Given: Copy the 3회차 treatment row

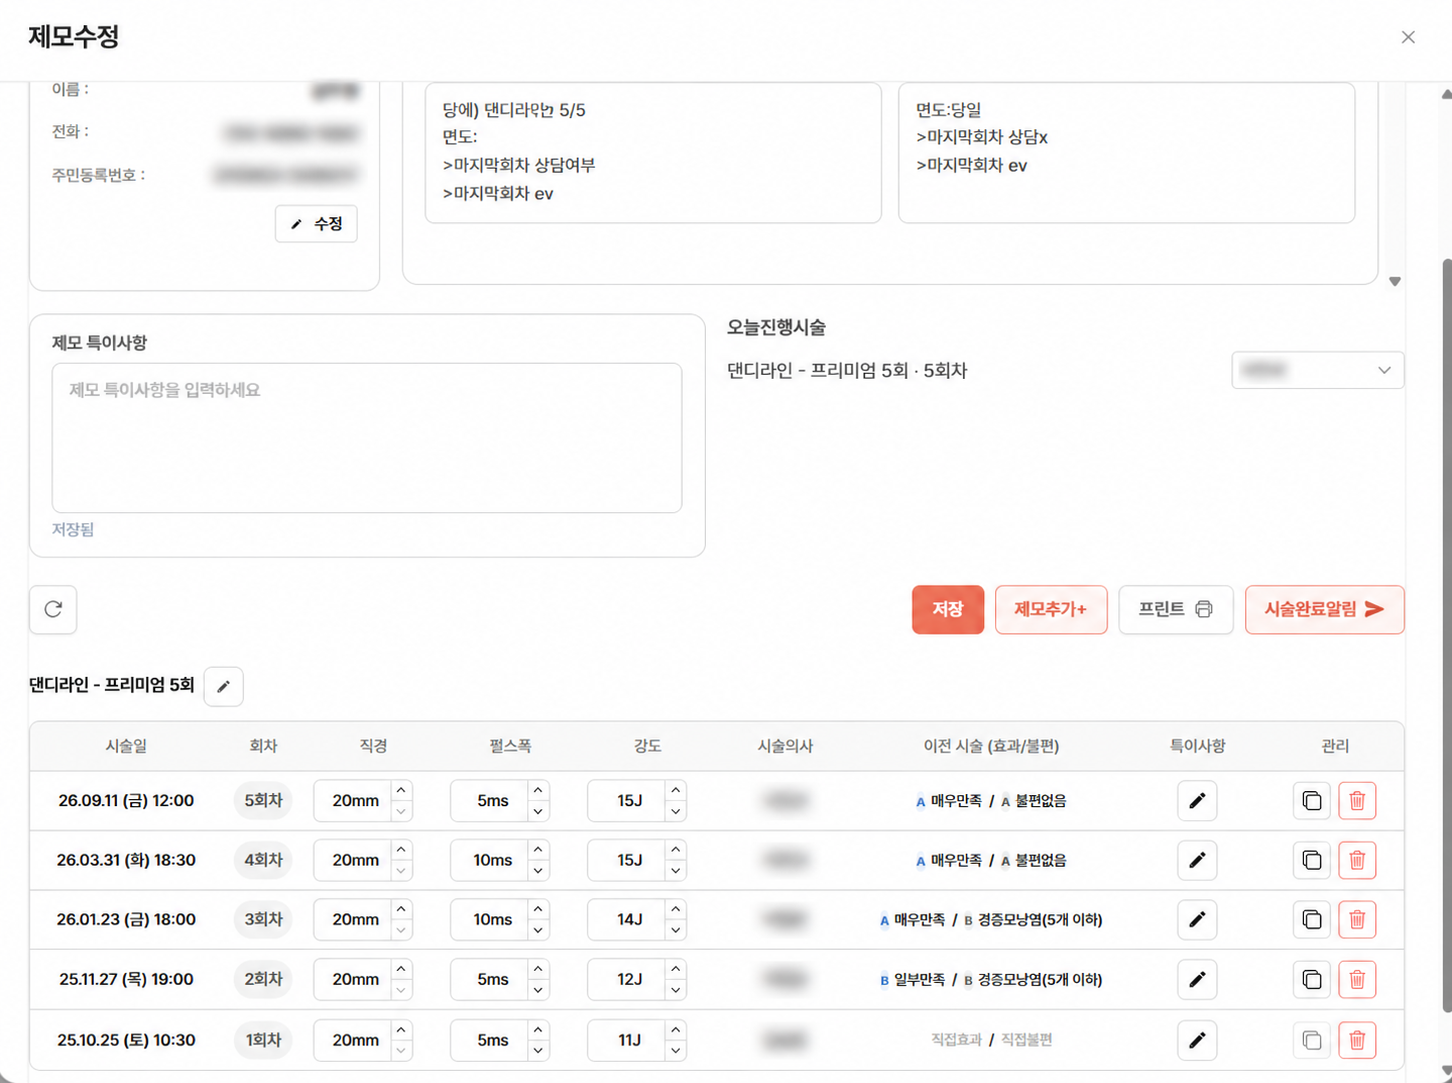Looking at the screenshot, I should point(1312,919).
